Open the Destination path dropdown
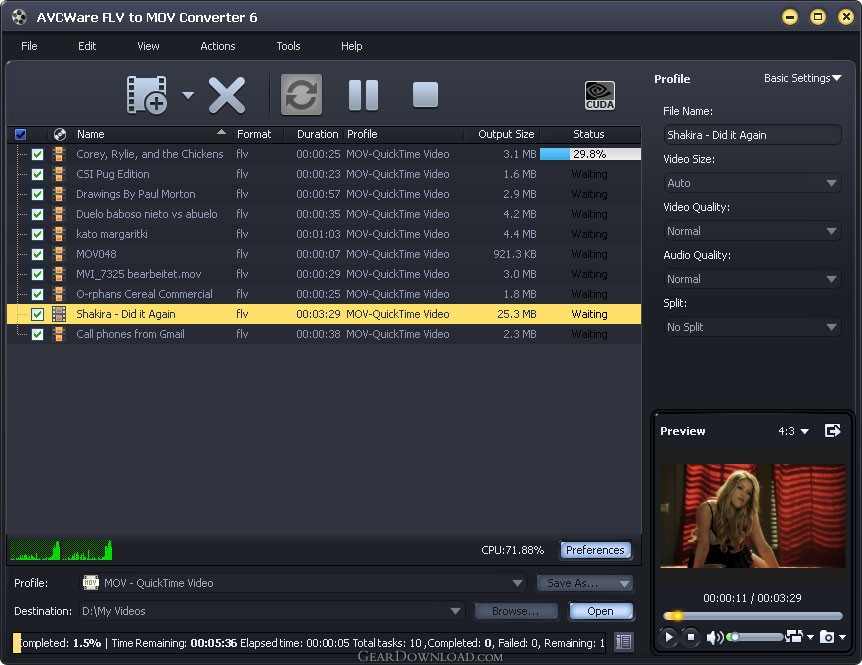Viewport: 862px width, 665px height. 272,611
